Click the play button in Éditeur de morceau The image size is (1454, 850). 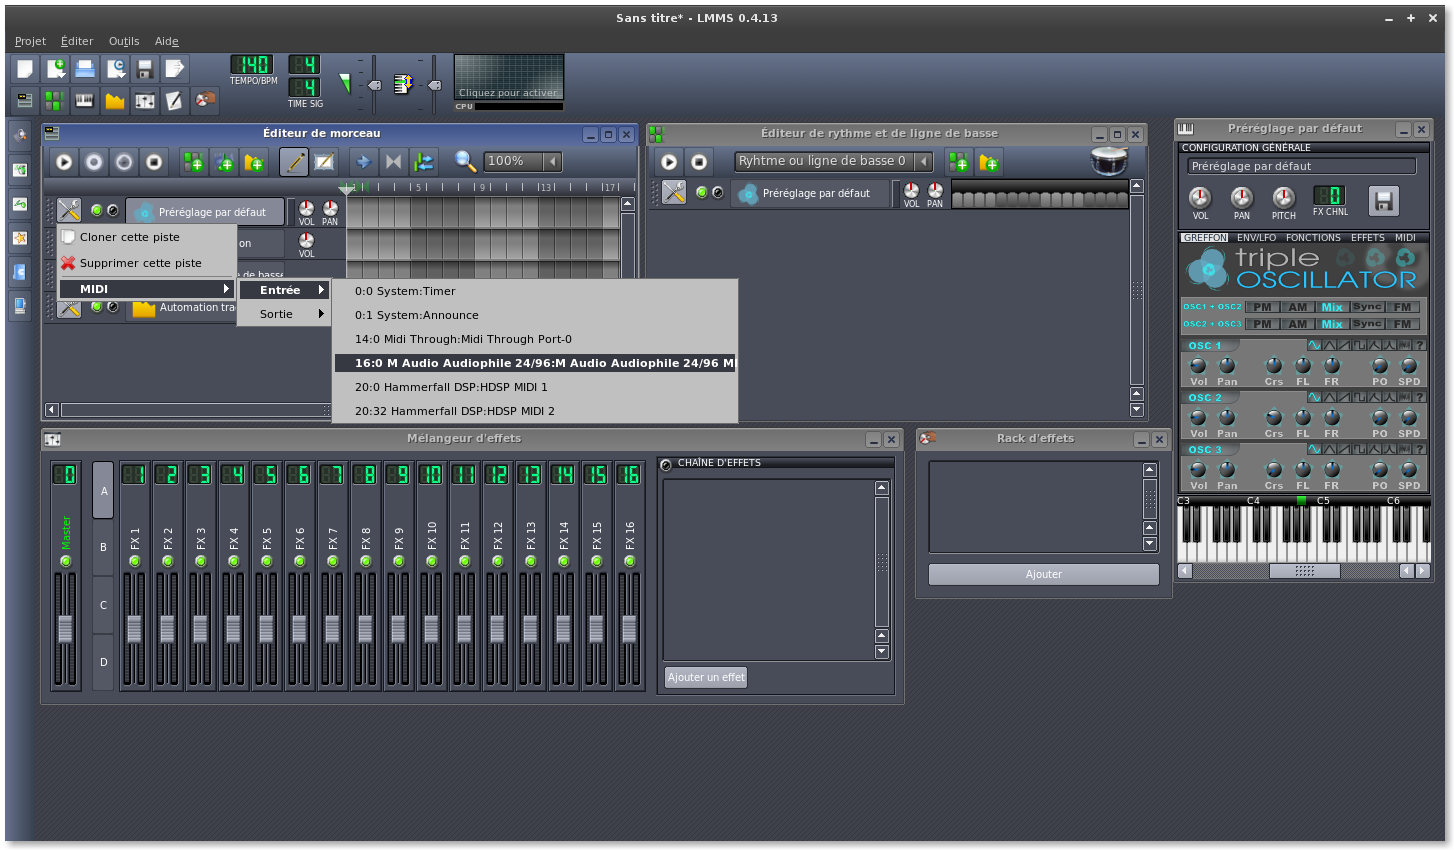pyautogui.click(x=64, y=162)
